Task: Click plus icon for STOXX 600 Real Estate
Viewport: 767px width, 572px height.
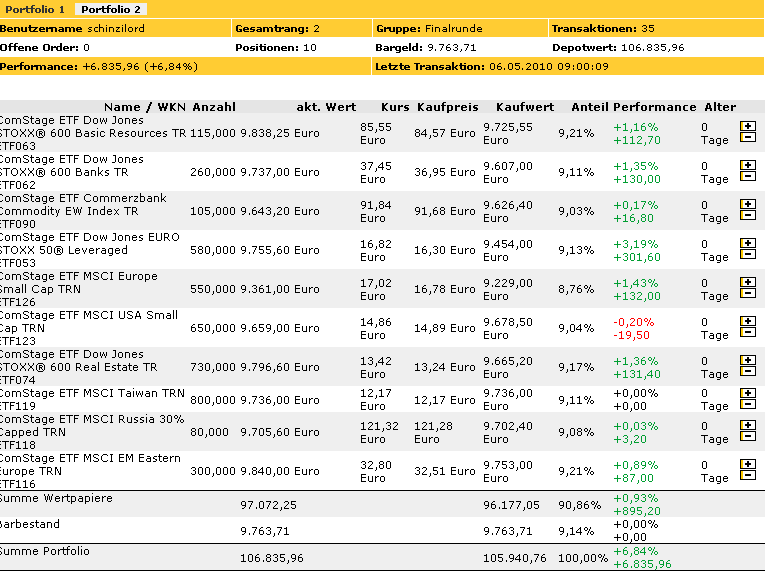Action: tap(746, 361)
